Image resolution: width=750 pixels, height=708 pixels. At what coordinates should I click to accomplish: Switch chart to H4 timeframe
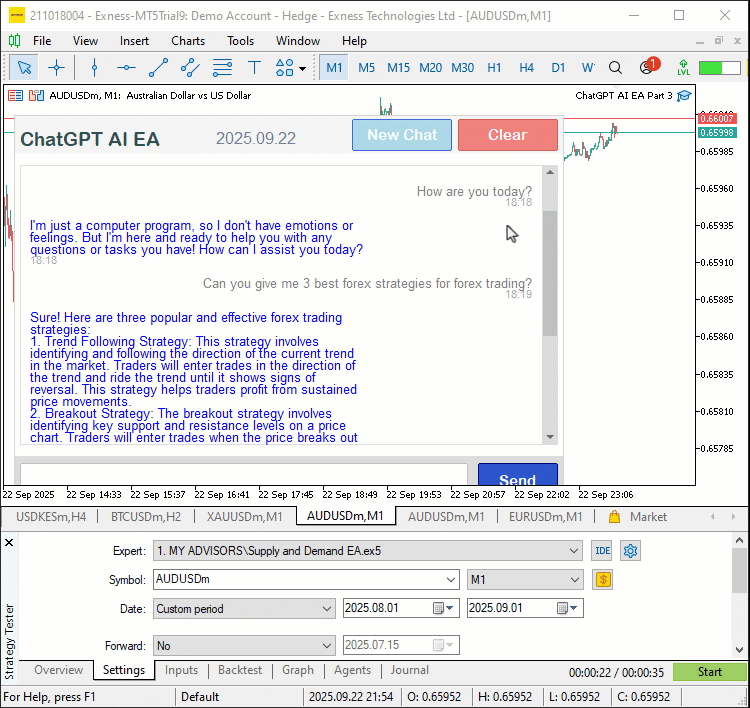click(x=526, y=67)
